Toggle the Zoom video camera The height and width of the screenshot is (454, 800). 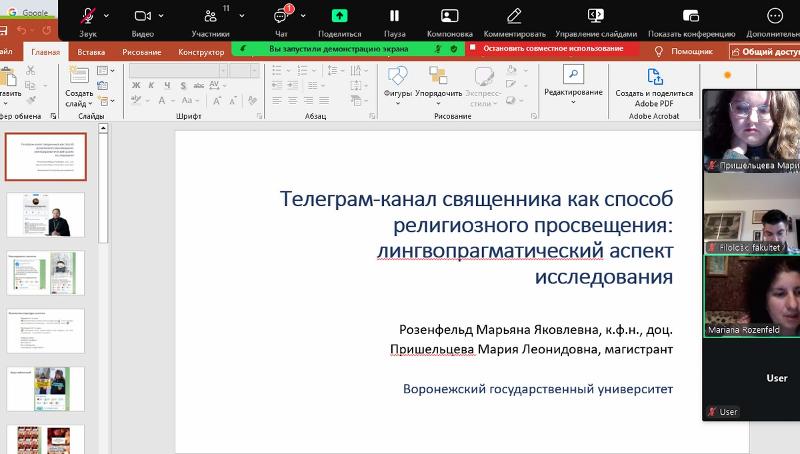pos(142,16)
